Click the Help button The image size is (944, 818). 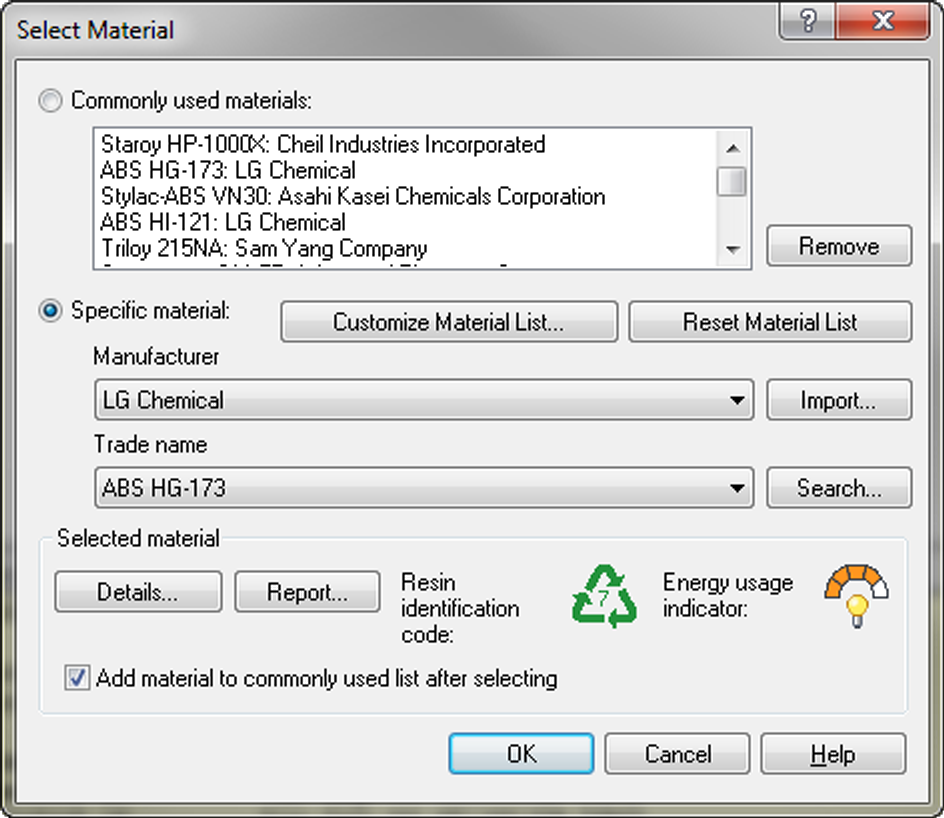(833, 754)
